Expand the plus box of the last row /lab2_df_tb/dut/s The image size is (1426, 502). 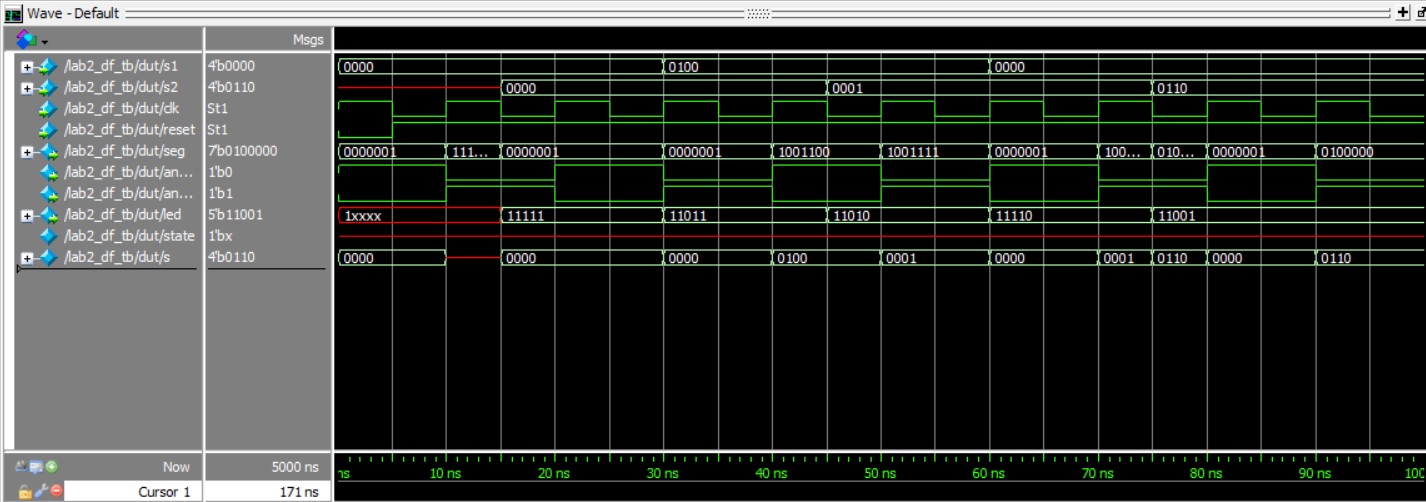click(x=25, y=257)
